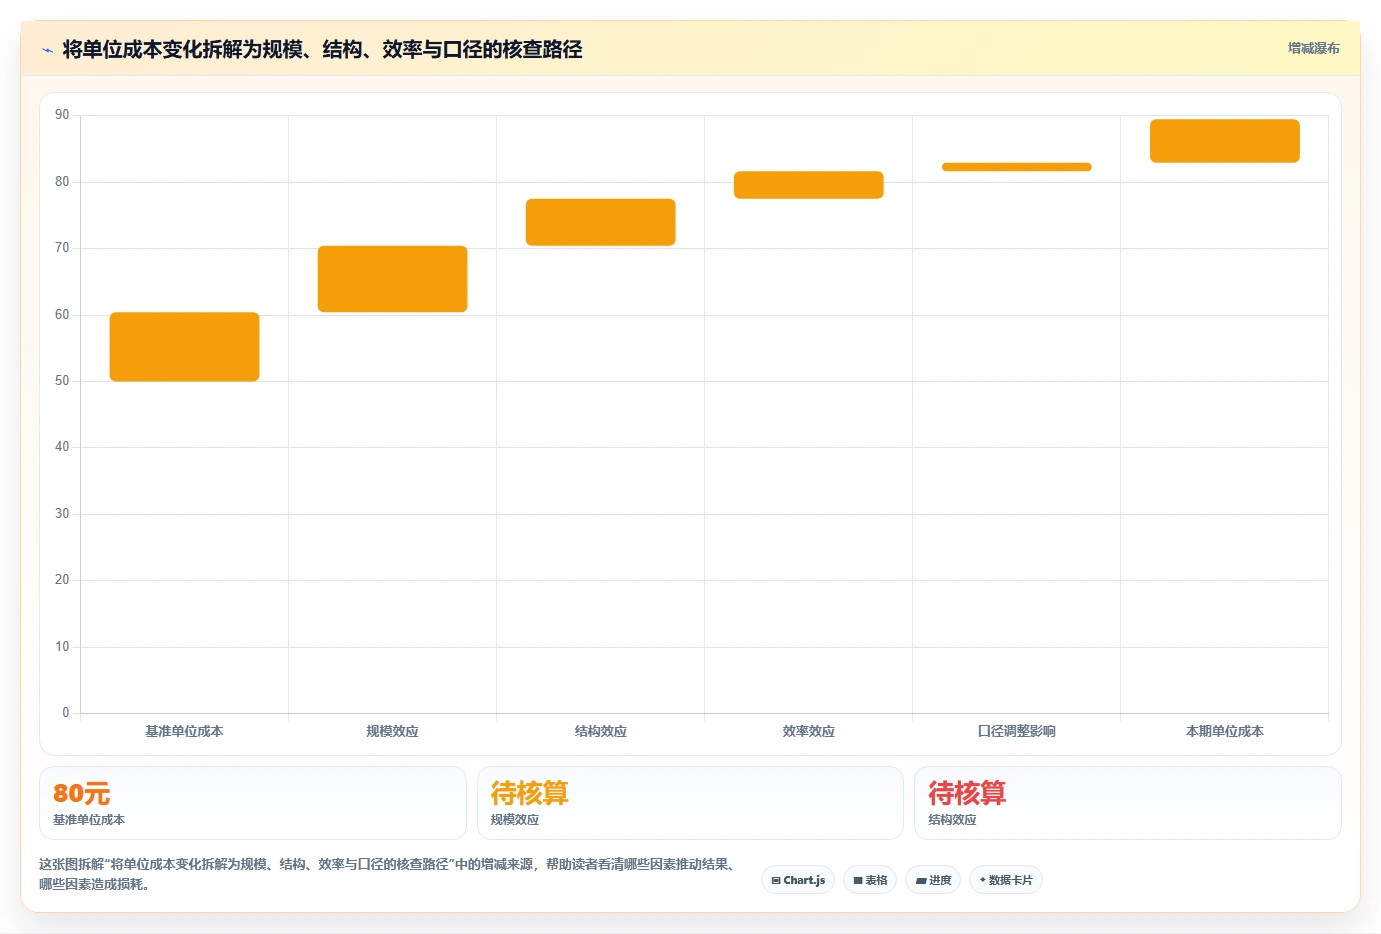This screenshot has width=1381, height=934.
Task: Click the description paragraph starting 这张图拆解
Action: tap(390, 874)
